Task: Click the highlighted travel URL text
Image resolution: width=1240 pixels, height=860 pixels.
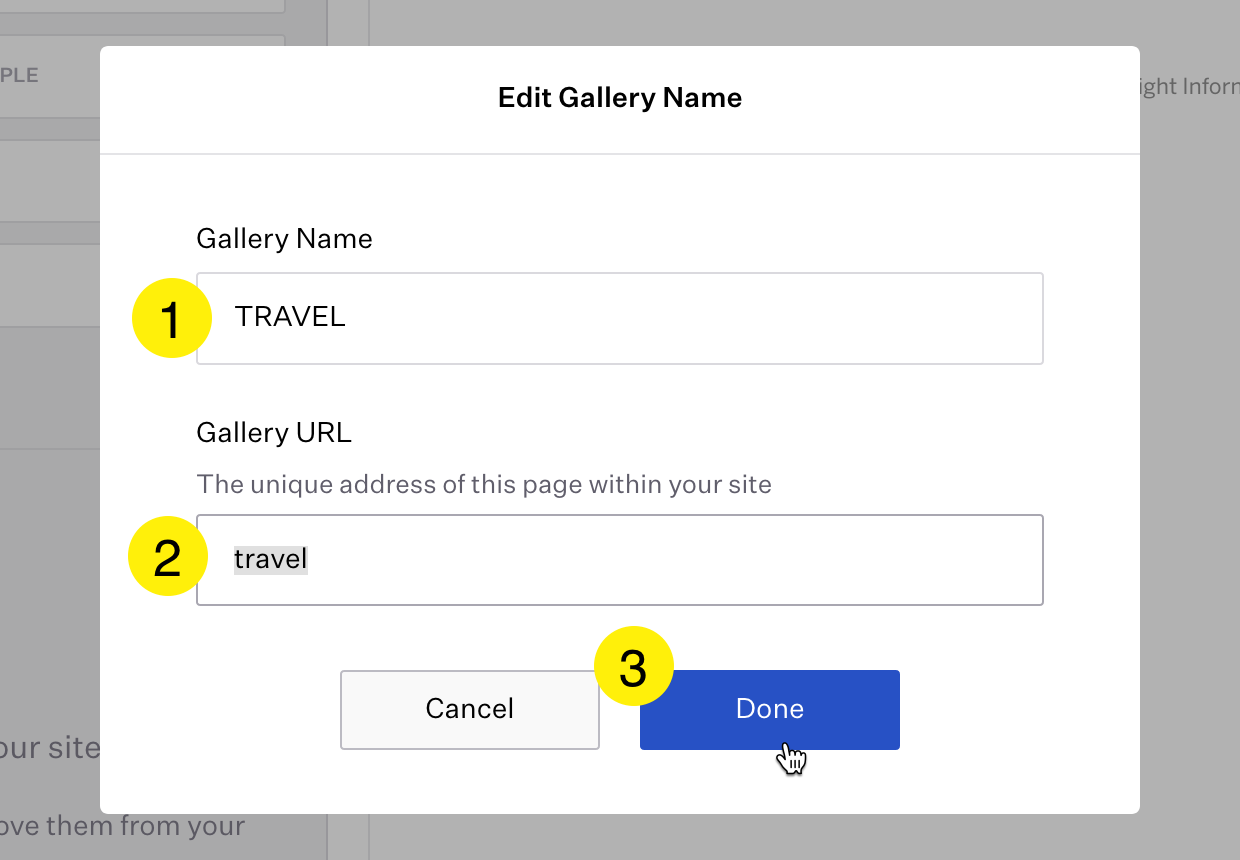Action: tap(270, 559)
